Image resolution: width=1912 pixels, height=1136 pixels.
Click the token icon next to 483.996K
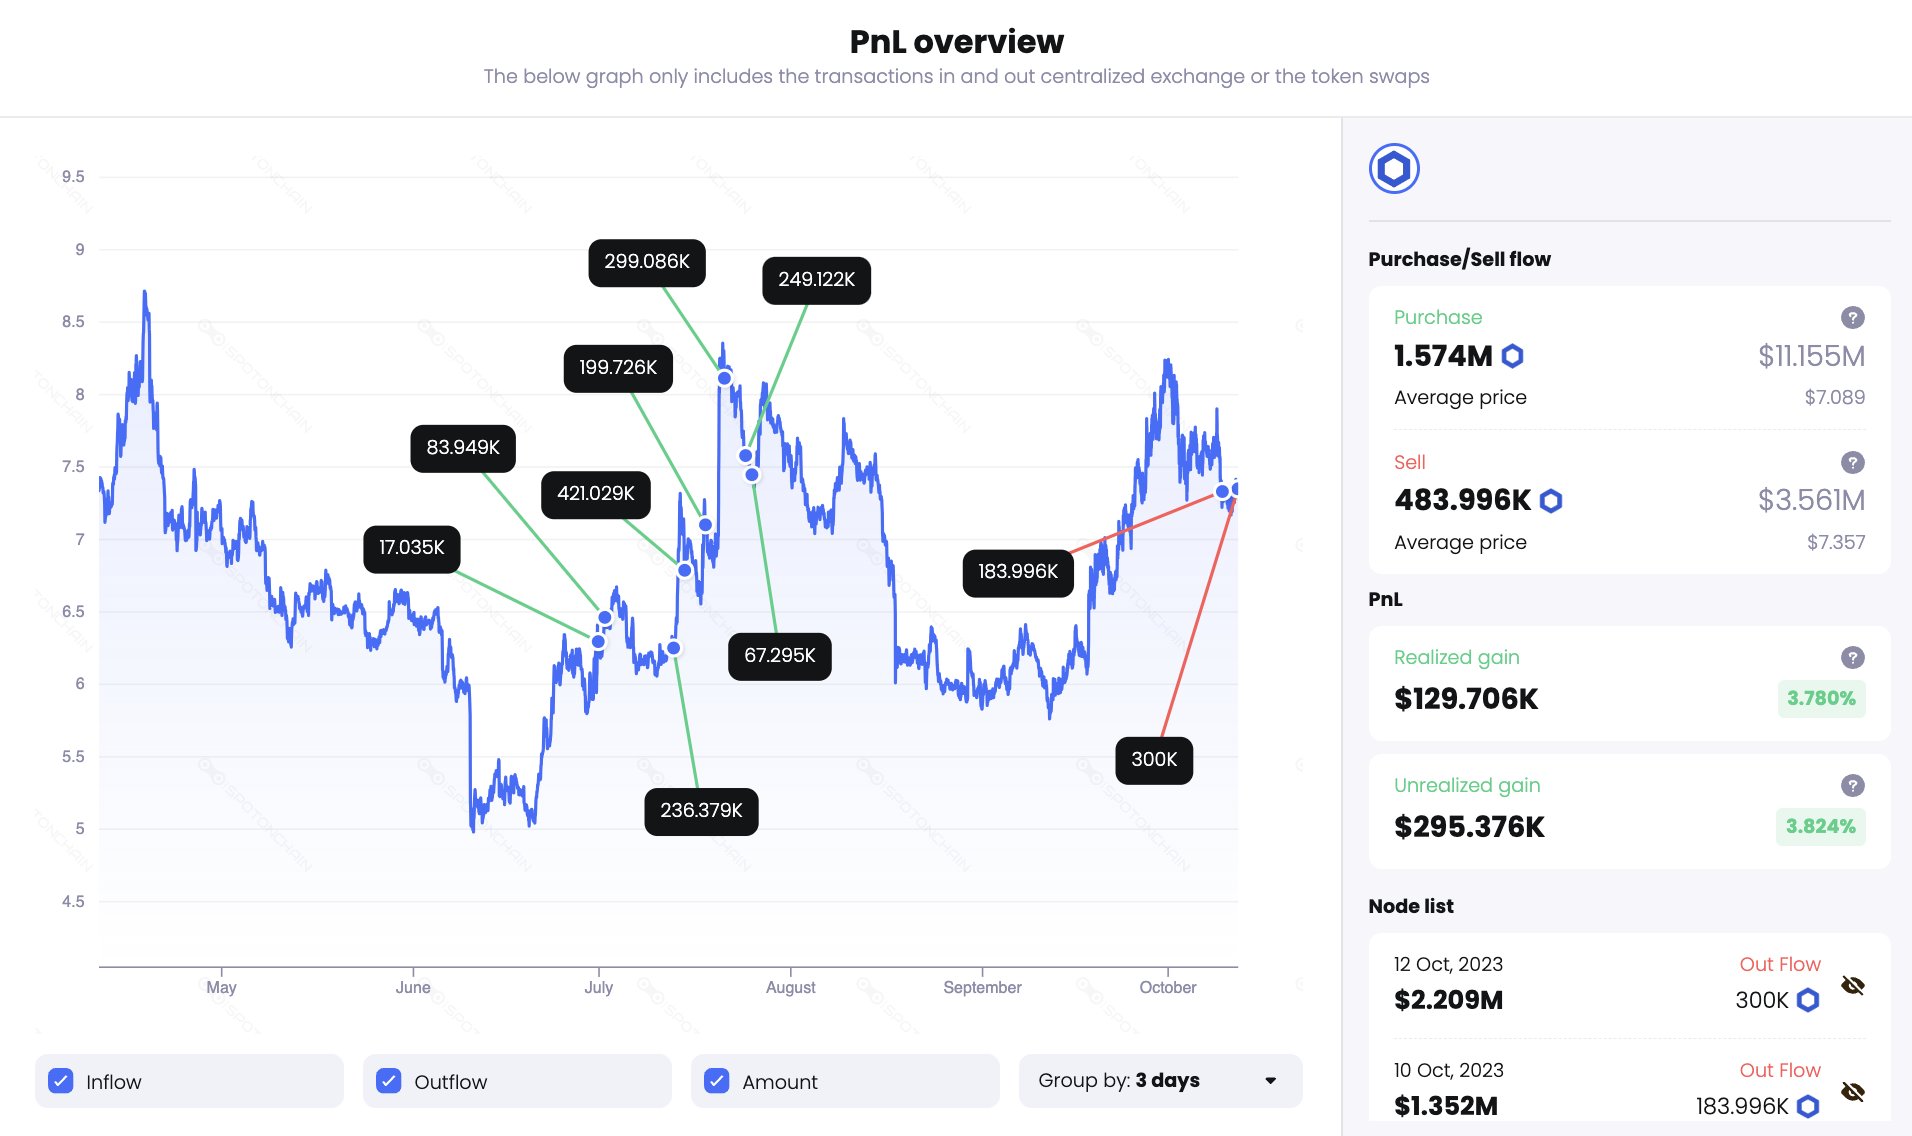tap(1551, 500)
